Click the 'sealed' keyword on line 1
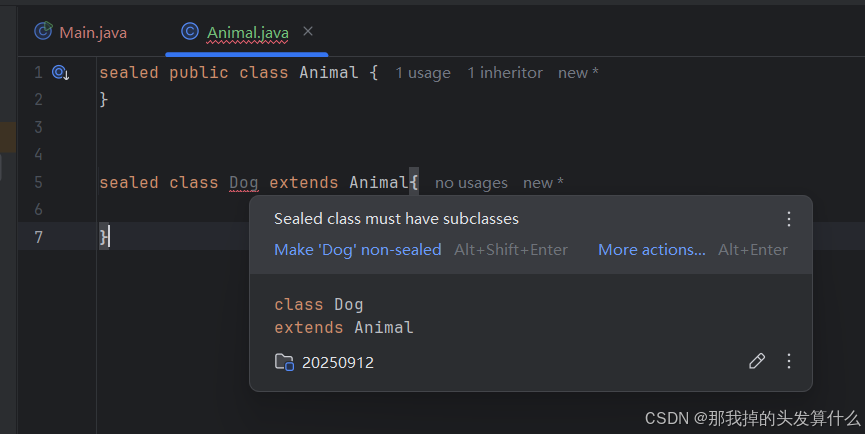This screenshot has width=865, height=434. click(x=129, y=72)
